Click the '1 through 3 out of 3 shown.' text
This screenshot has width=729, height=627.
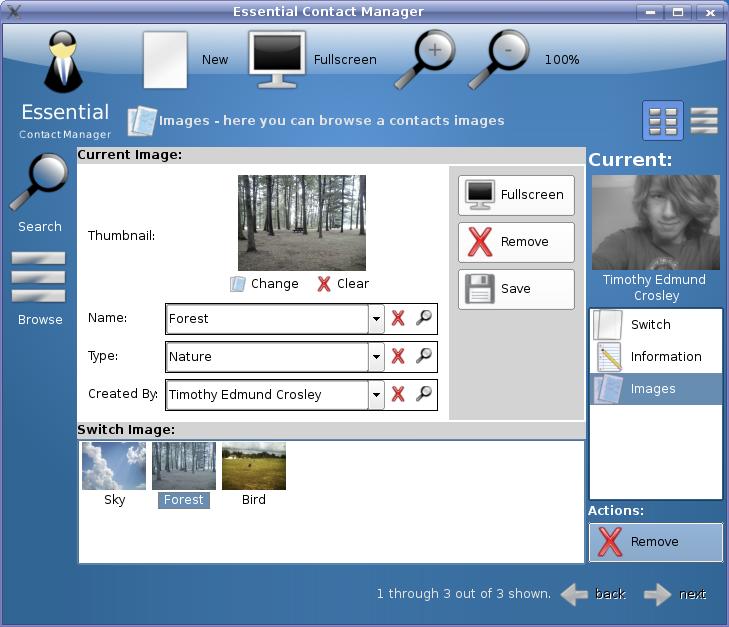464,594
